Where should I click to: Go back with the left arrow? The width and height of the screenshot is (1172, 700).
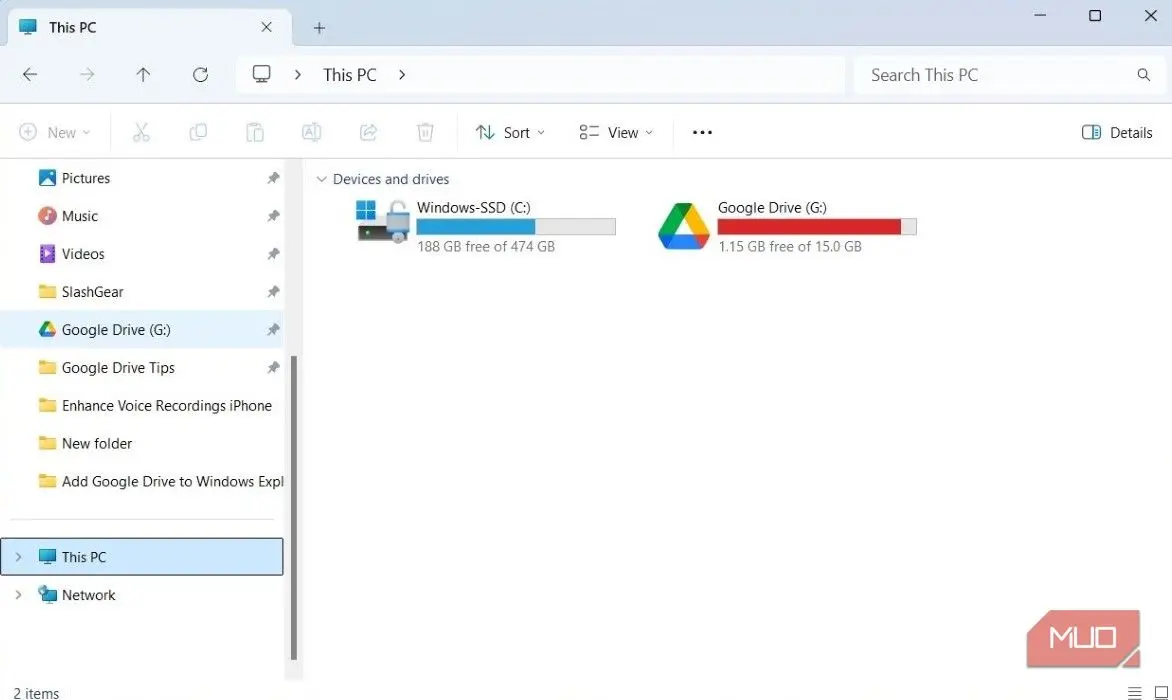click(30, 74)
